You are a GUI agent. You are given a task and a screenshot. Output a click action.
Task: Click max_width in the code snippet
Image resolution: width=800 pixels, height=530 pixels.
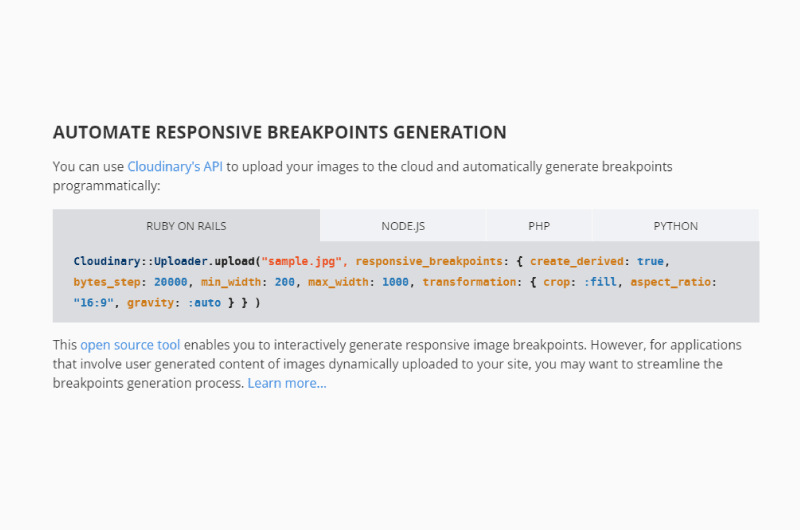click(x=338, y=282)
